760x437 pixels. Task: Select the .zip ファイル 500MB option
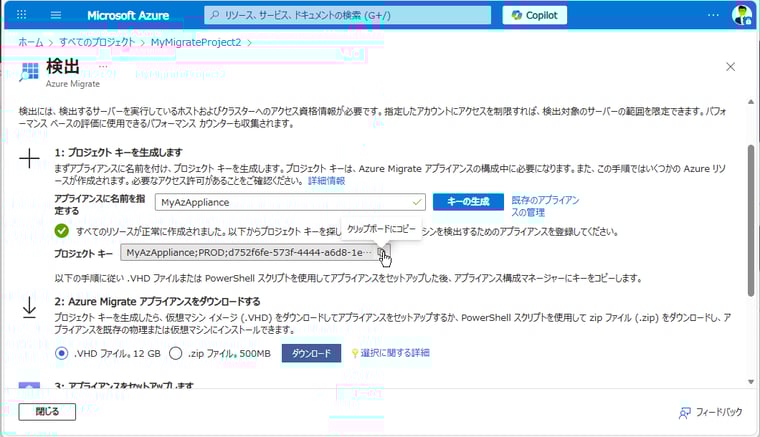tap(175, 353)
